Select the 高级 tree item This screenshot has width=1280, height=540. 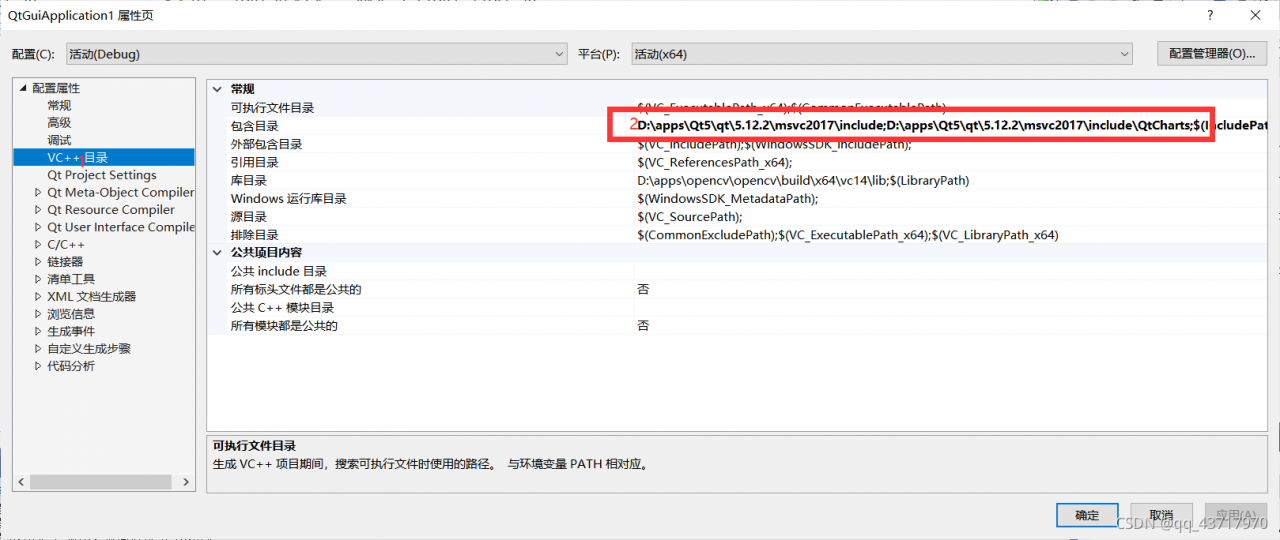click(59, 123)
